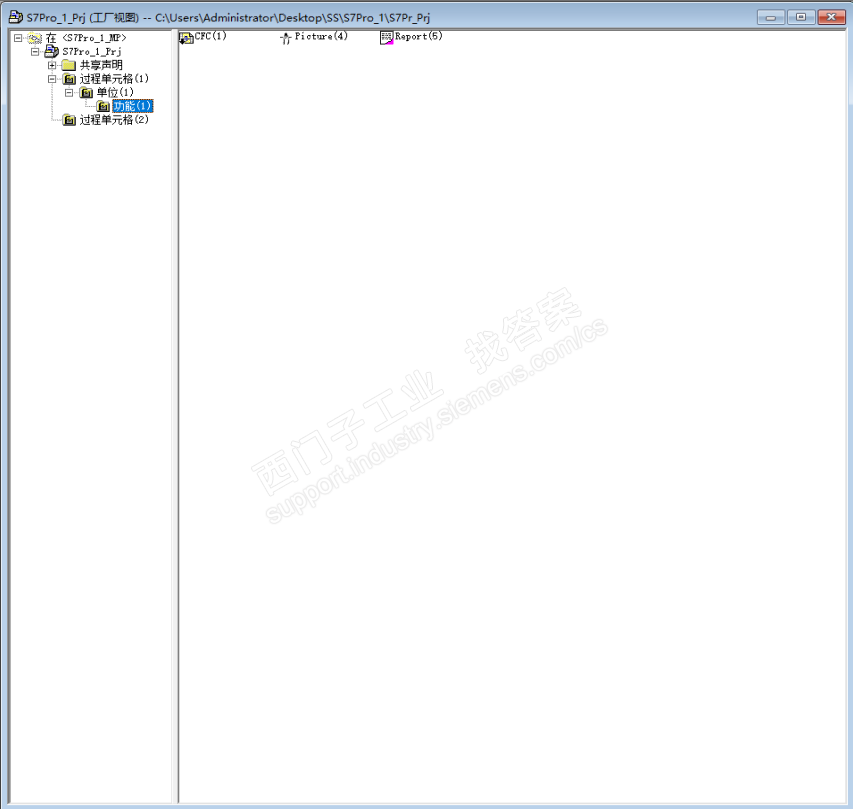
Task: Select the 单位(1) tree item
Action: coord(115,92)
